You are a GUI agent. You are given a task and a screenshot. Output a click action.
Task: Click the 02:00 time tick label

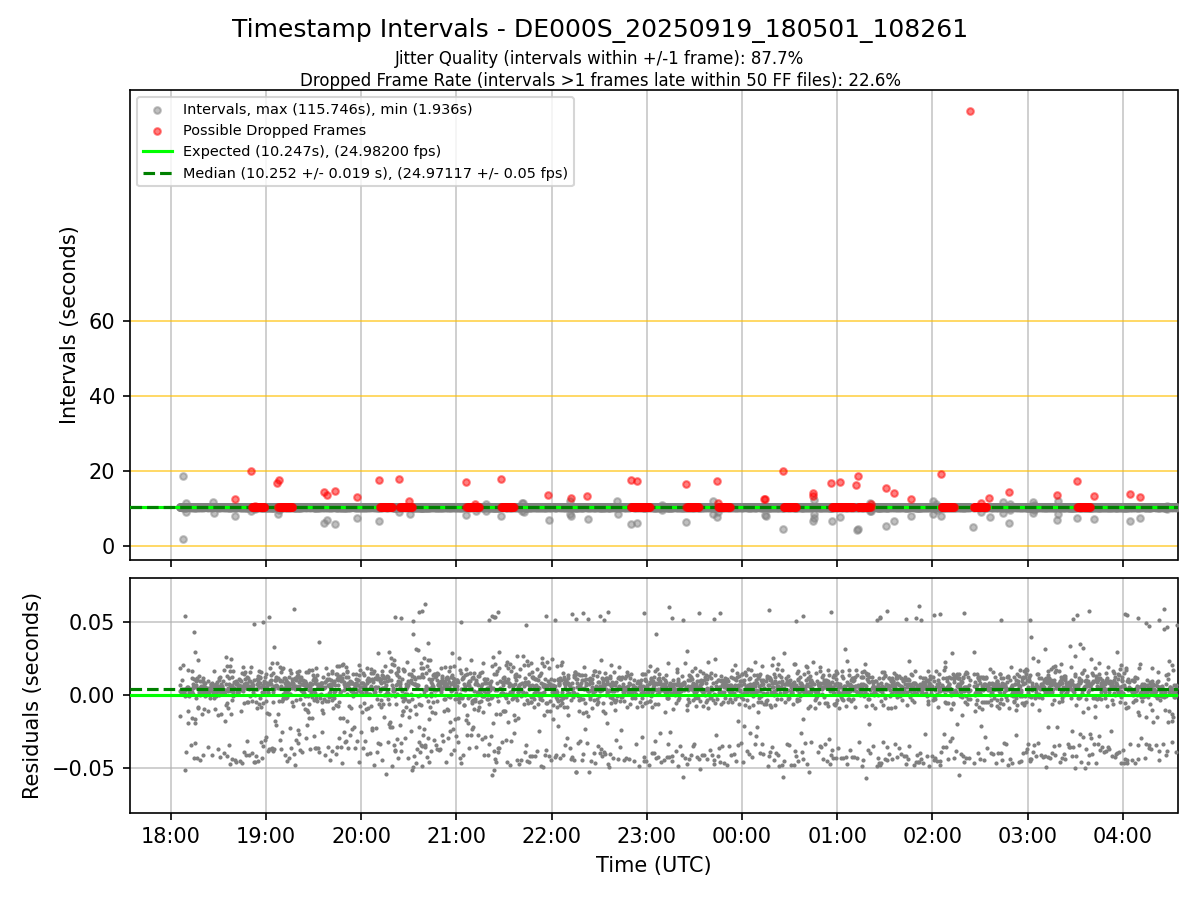932,835
